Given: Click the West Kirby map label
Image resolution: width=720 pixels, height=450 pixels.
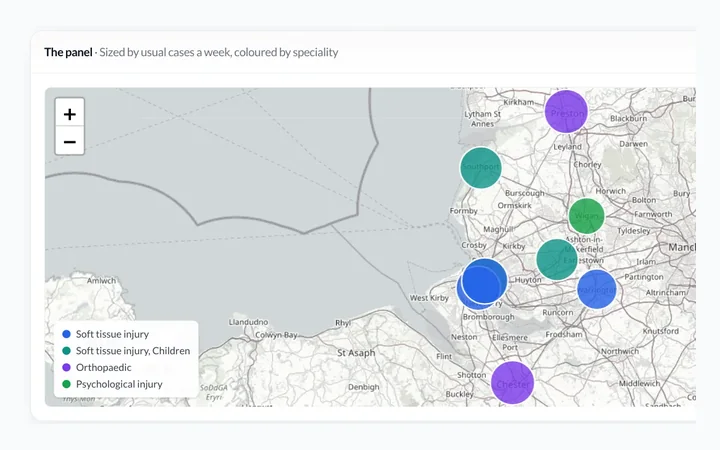Looking at the screenshot, I should click(429, 298).
